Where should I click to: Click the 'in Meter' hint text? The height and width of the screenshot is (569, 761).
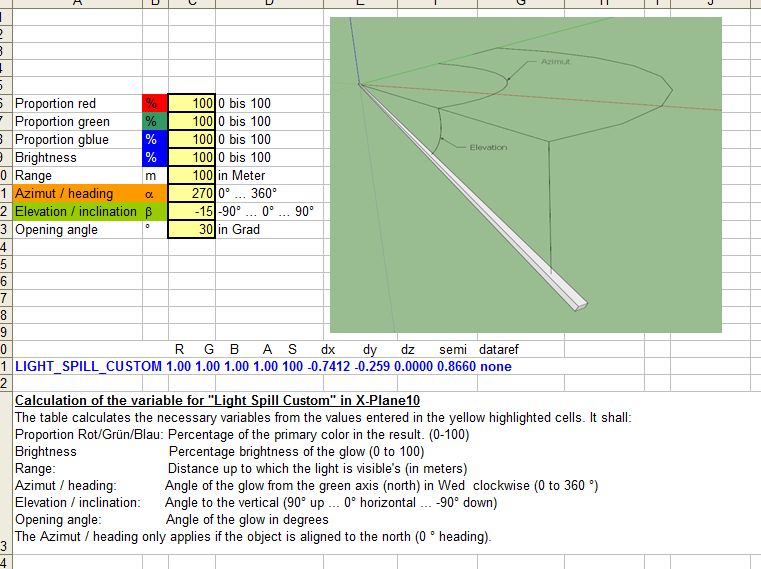(241, 175)
